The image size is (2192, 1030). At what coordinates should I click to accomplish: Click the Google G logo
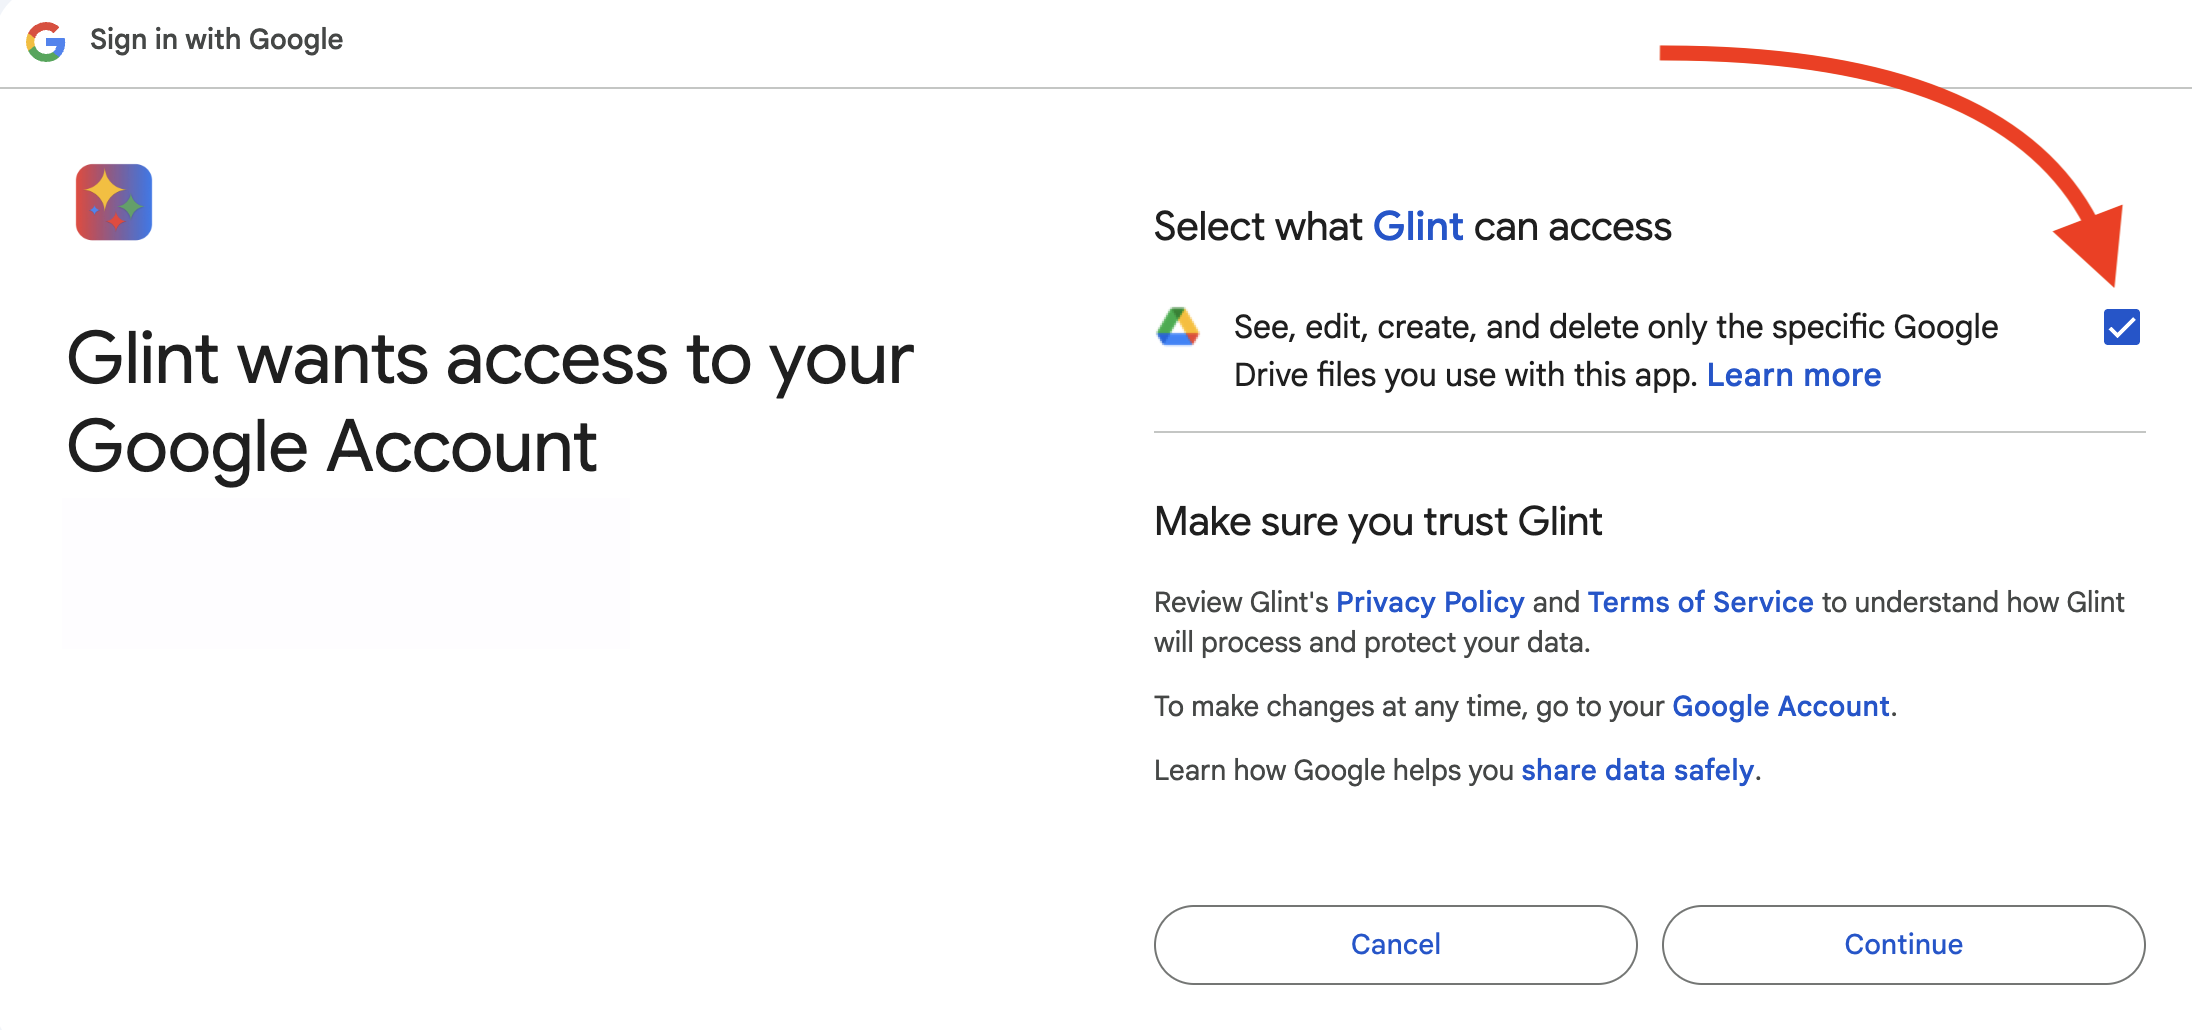46,41
